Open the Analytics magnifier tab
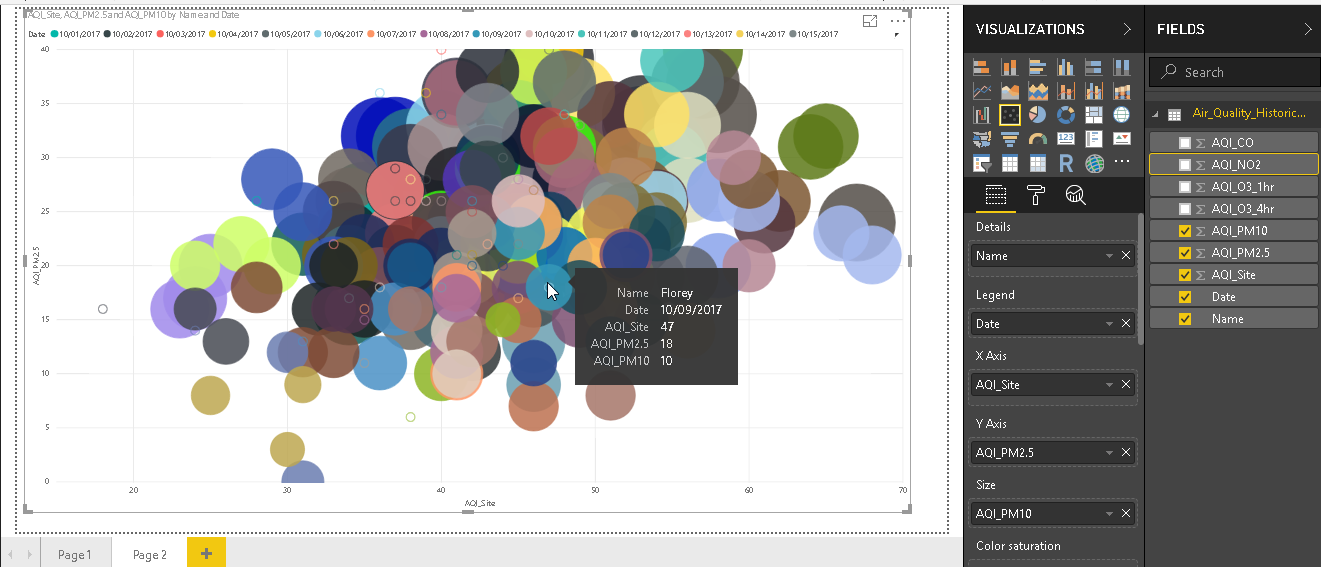Viewport: 1321px width, 567px height. pos(1075,195)
